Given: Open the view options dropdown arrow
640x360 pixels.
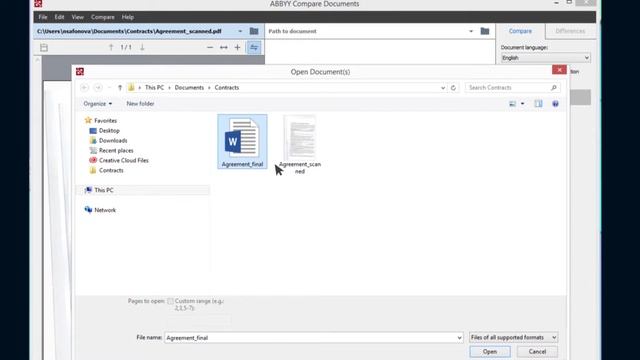Looking at the screenshot, I should pyautogui.click(x=522, y=104).
